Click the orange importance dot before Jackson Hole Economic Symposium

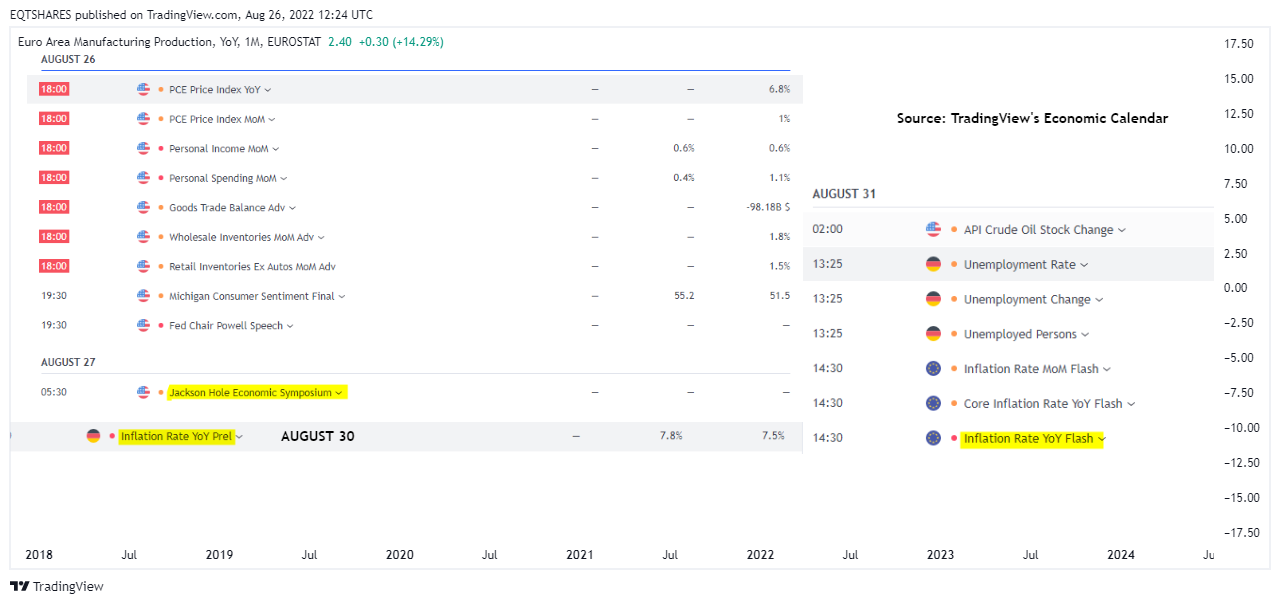[x=161, y=392]
